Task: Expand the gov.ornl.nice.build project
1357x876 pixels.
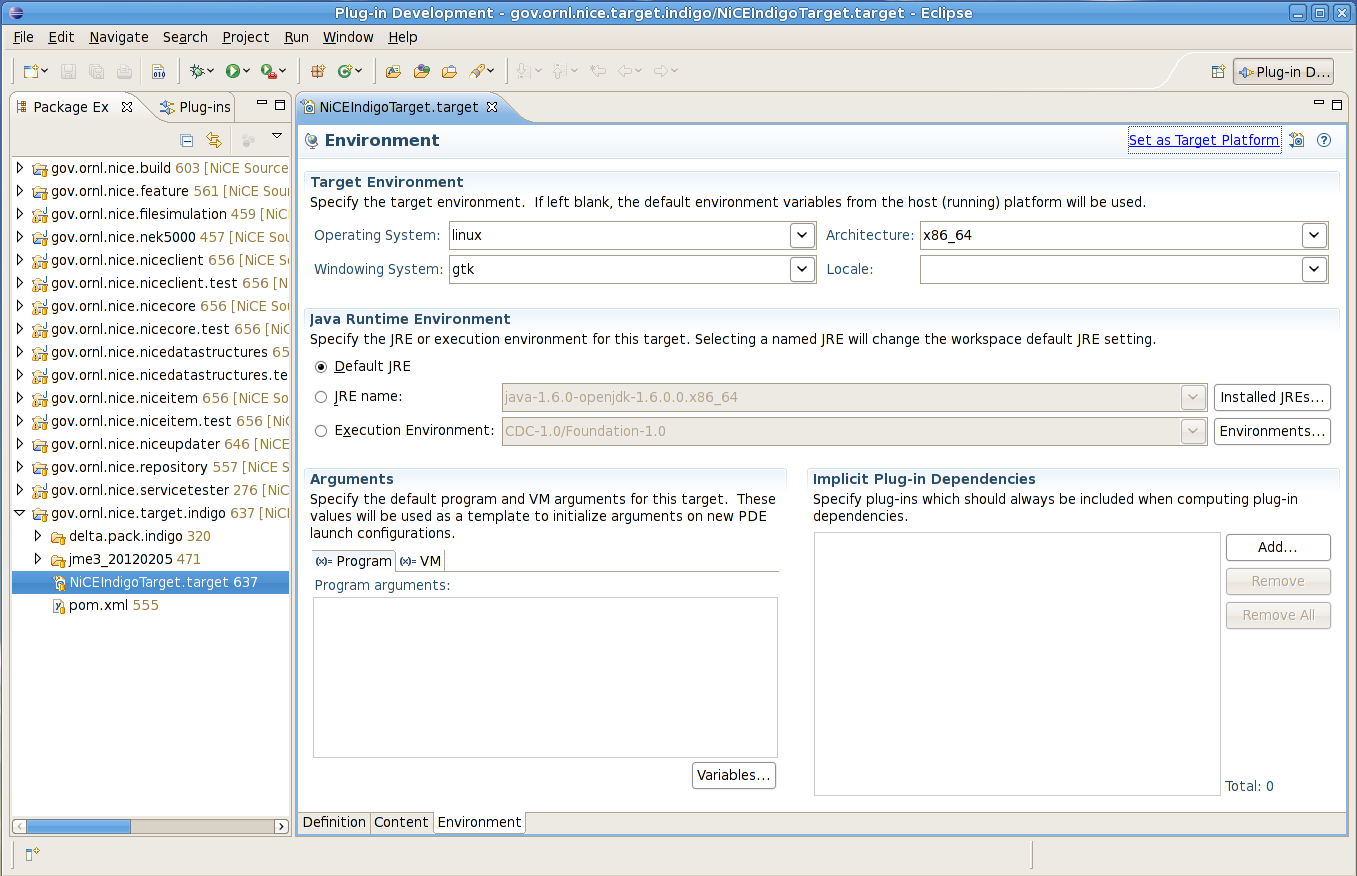Action: click(20, 168)
